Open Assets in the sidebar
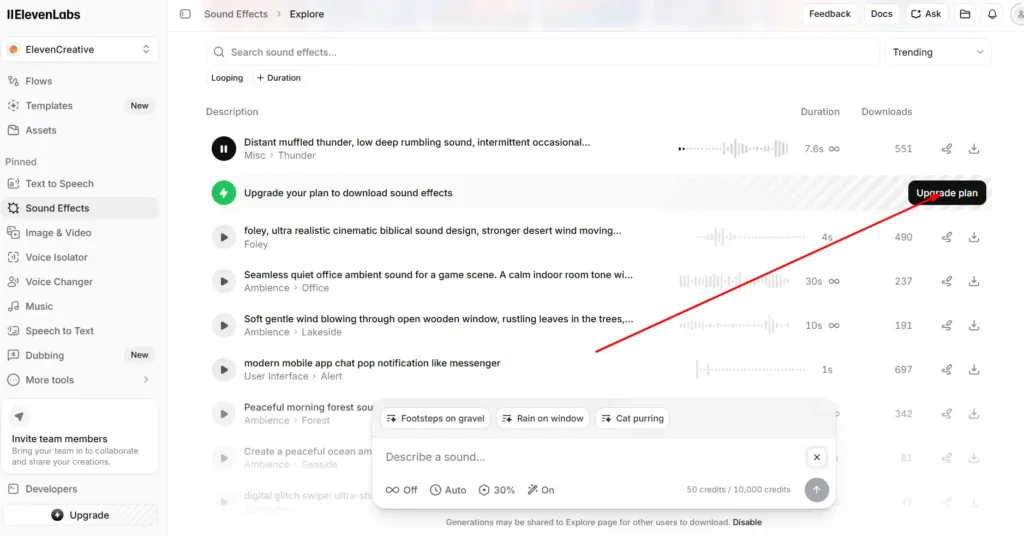 80,131
